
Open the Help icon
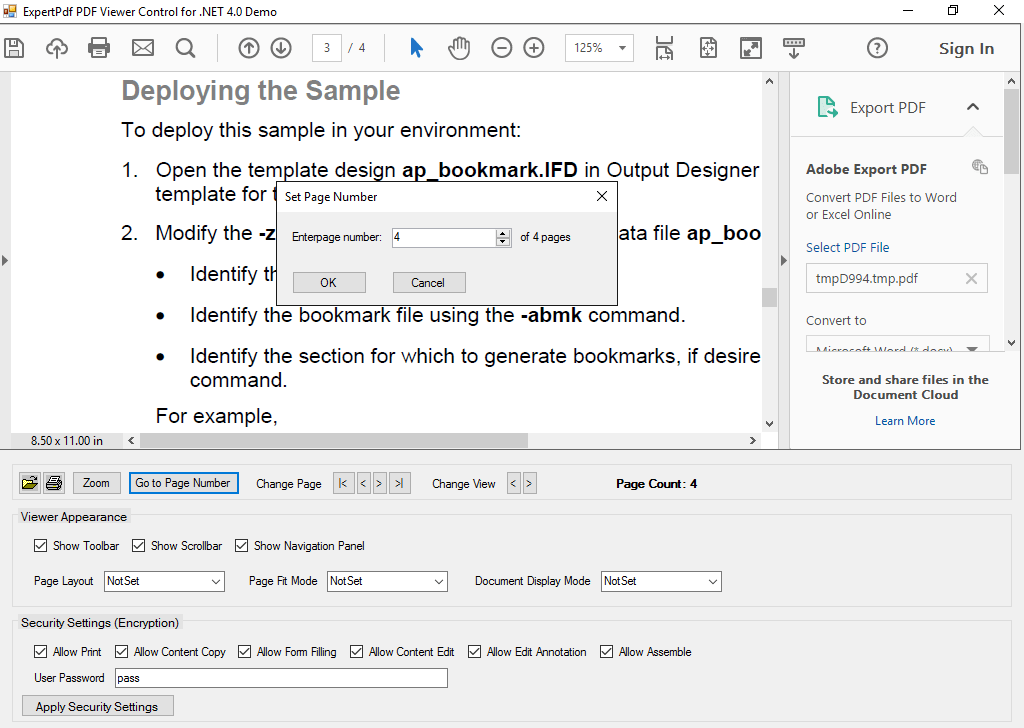(x=877, y=47)
